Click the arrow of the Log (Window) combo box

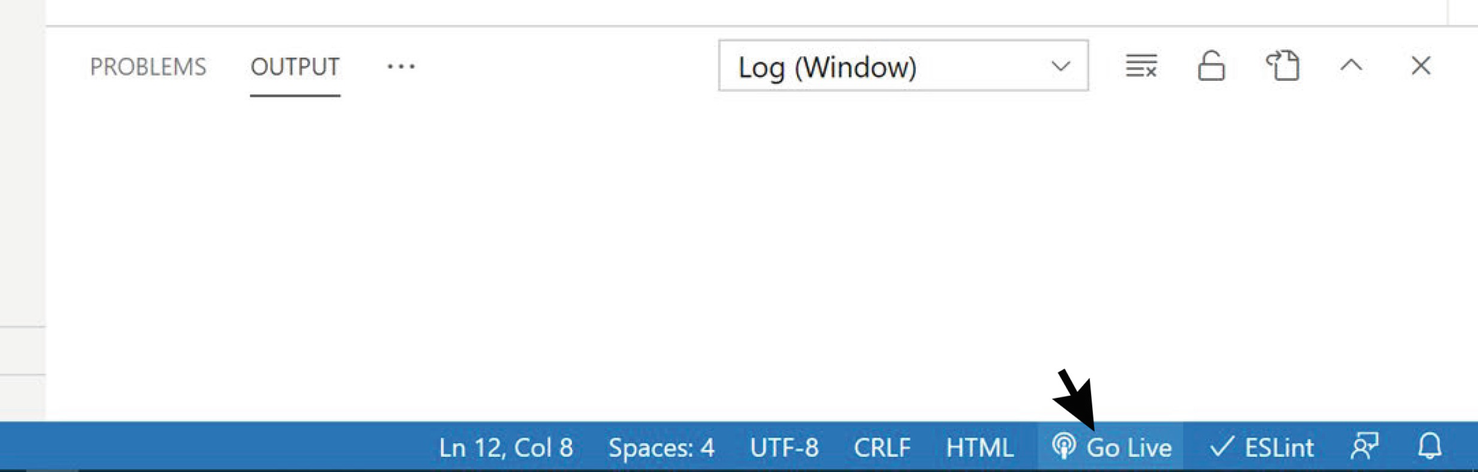(1060, 67)
